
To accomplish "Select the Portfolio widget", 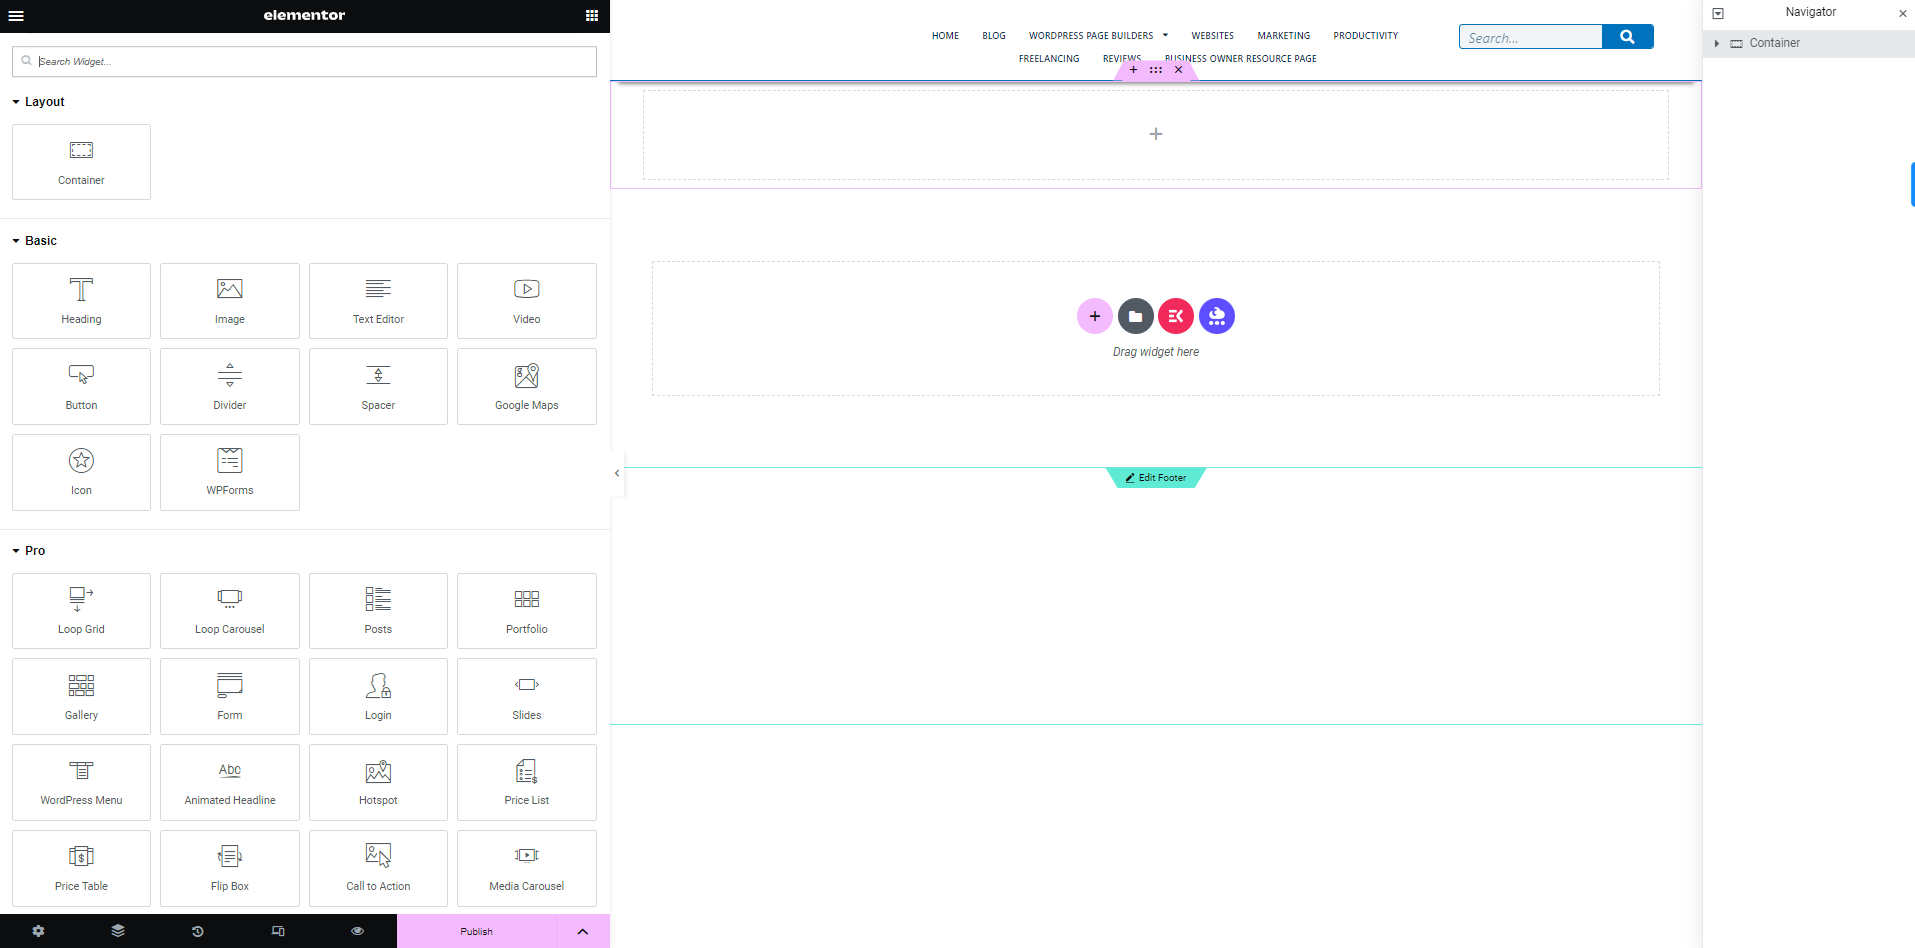I will 527,611.
